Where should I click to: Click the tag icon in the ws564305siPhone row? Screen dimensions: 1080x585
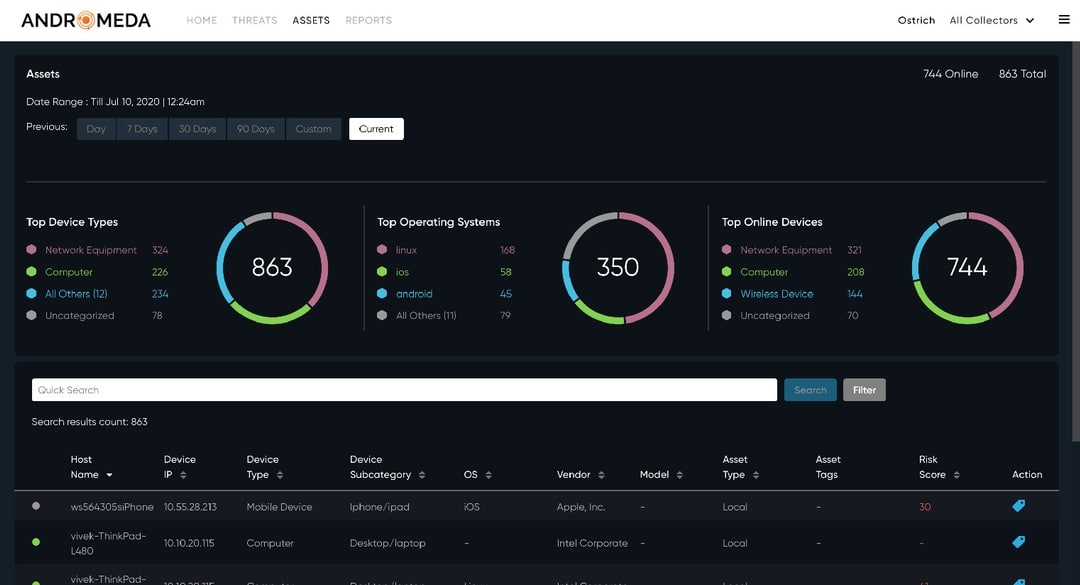coord(1018,506)
